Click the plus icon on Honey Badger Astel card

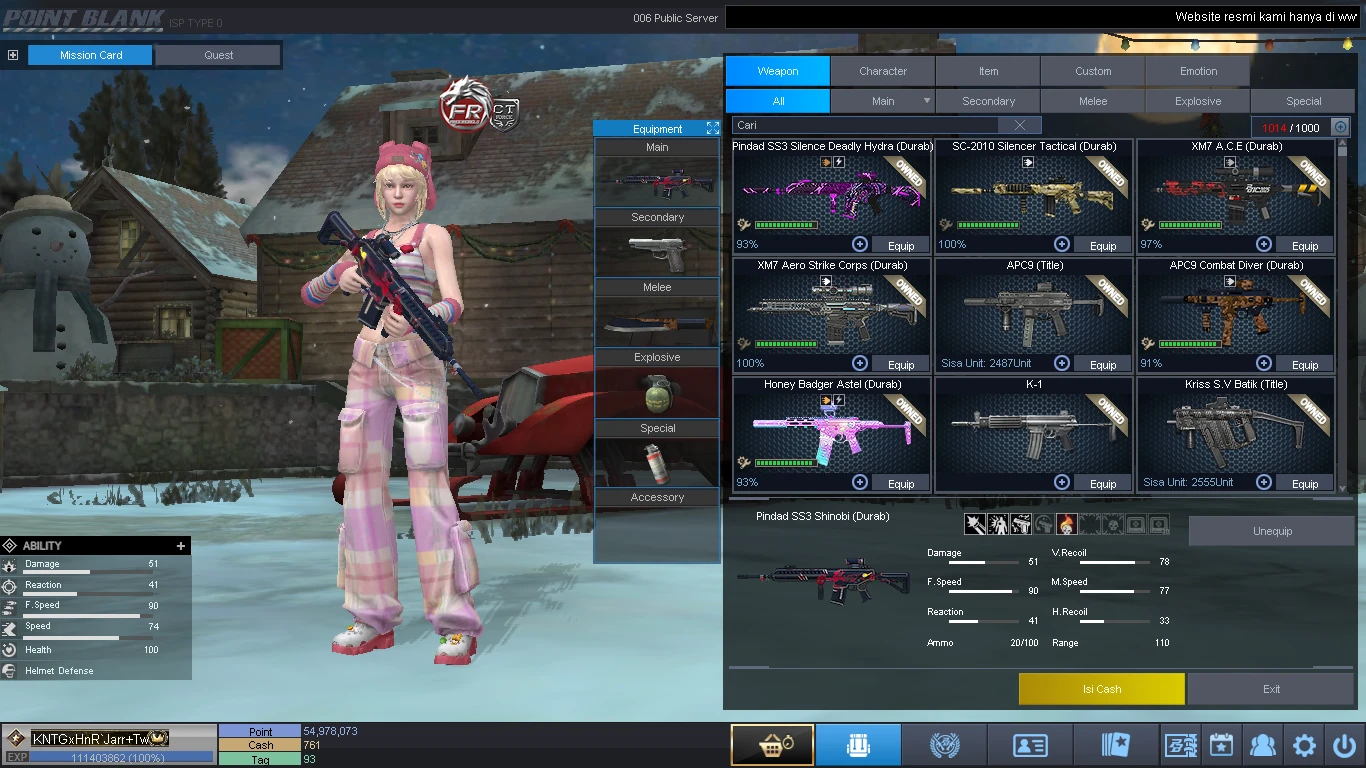[860, 482]
